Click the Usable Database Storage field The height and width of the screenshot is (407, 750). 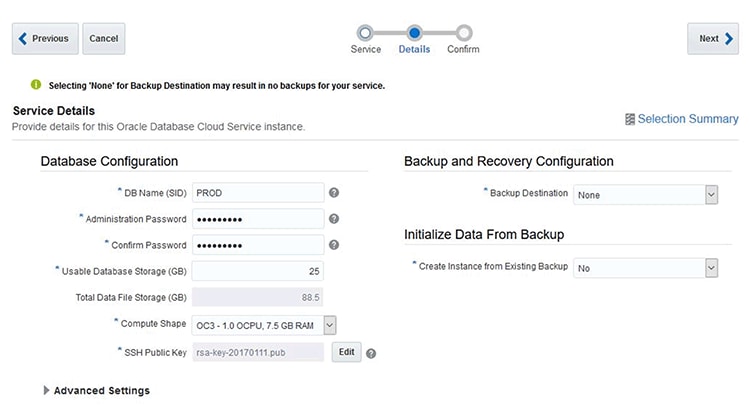(257, 271)
